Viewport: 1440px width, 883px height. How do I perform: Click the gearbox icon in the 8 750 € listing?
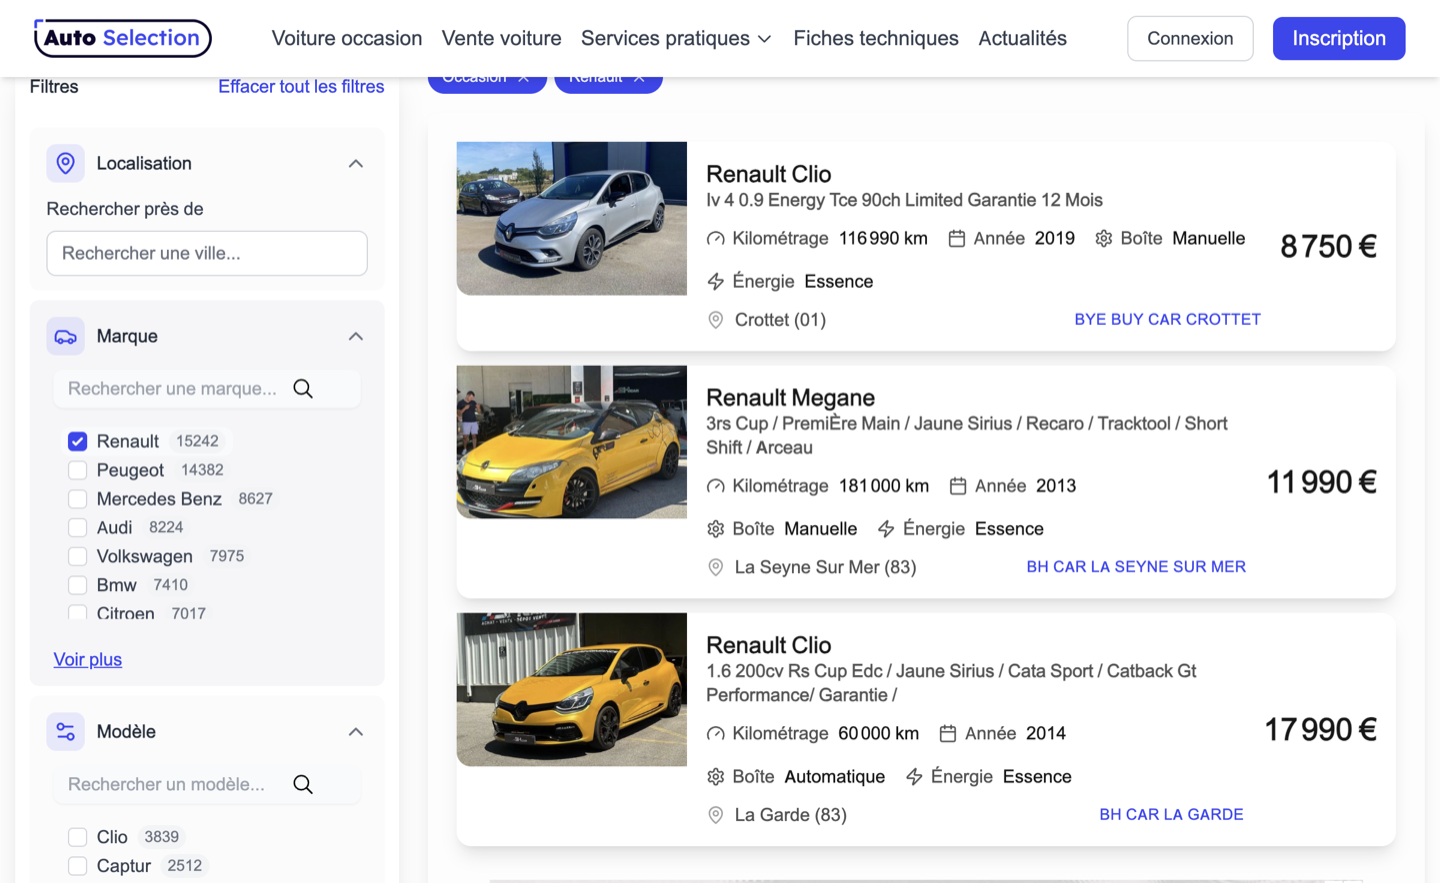1104,239
